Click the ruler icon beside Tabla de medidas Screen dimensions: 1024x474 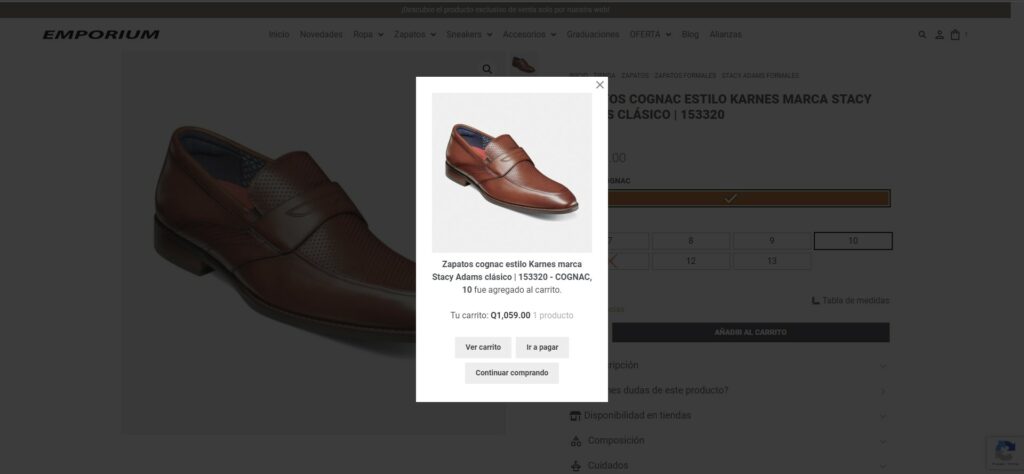815,300
